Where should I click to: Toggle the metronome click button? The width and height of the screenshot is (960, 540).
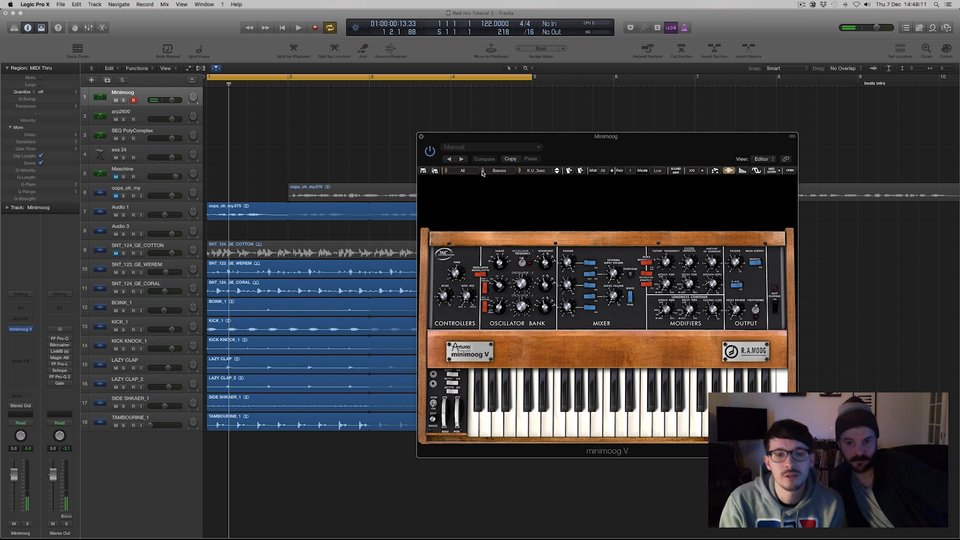pyautogui.click(x=684, y=28)
